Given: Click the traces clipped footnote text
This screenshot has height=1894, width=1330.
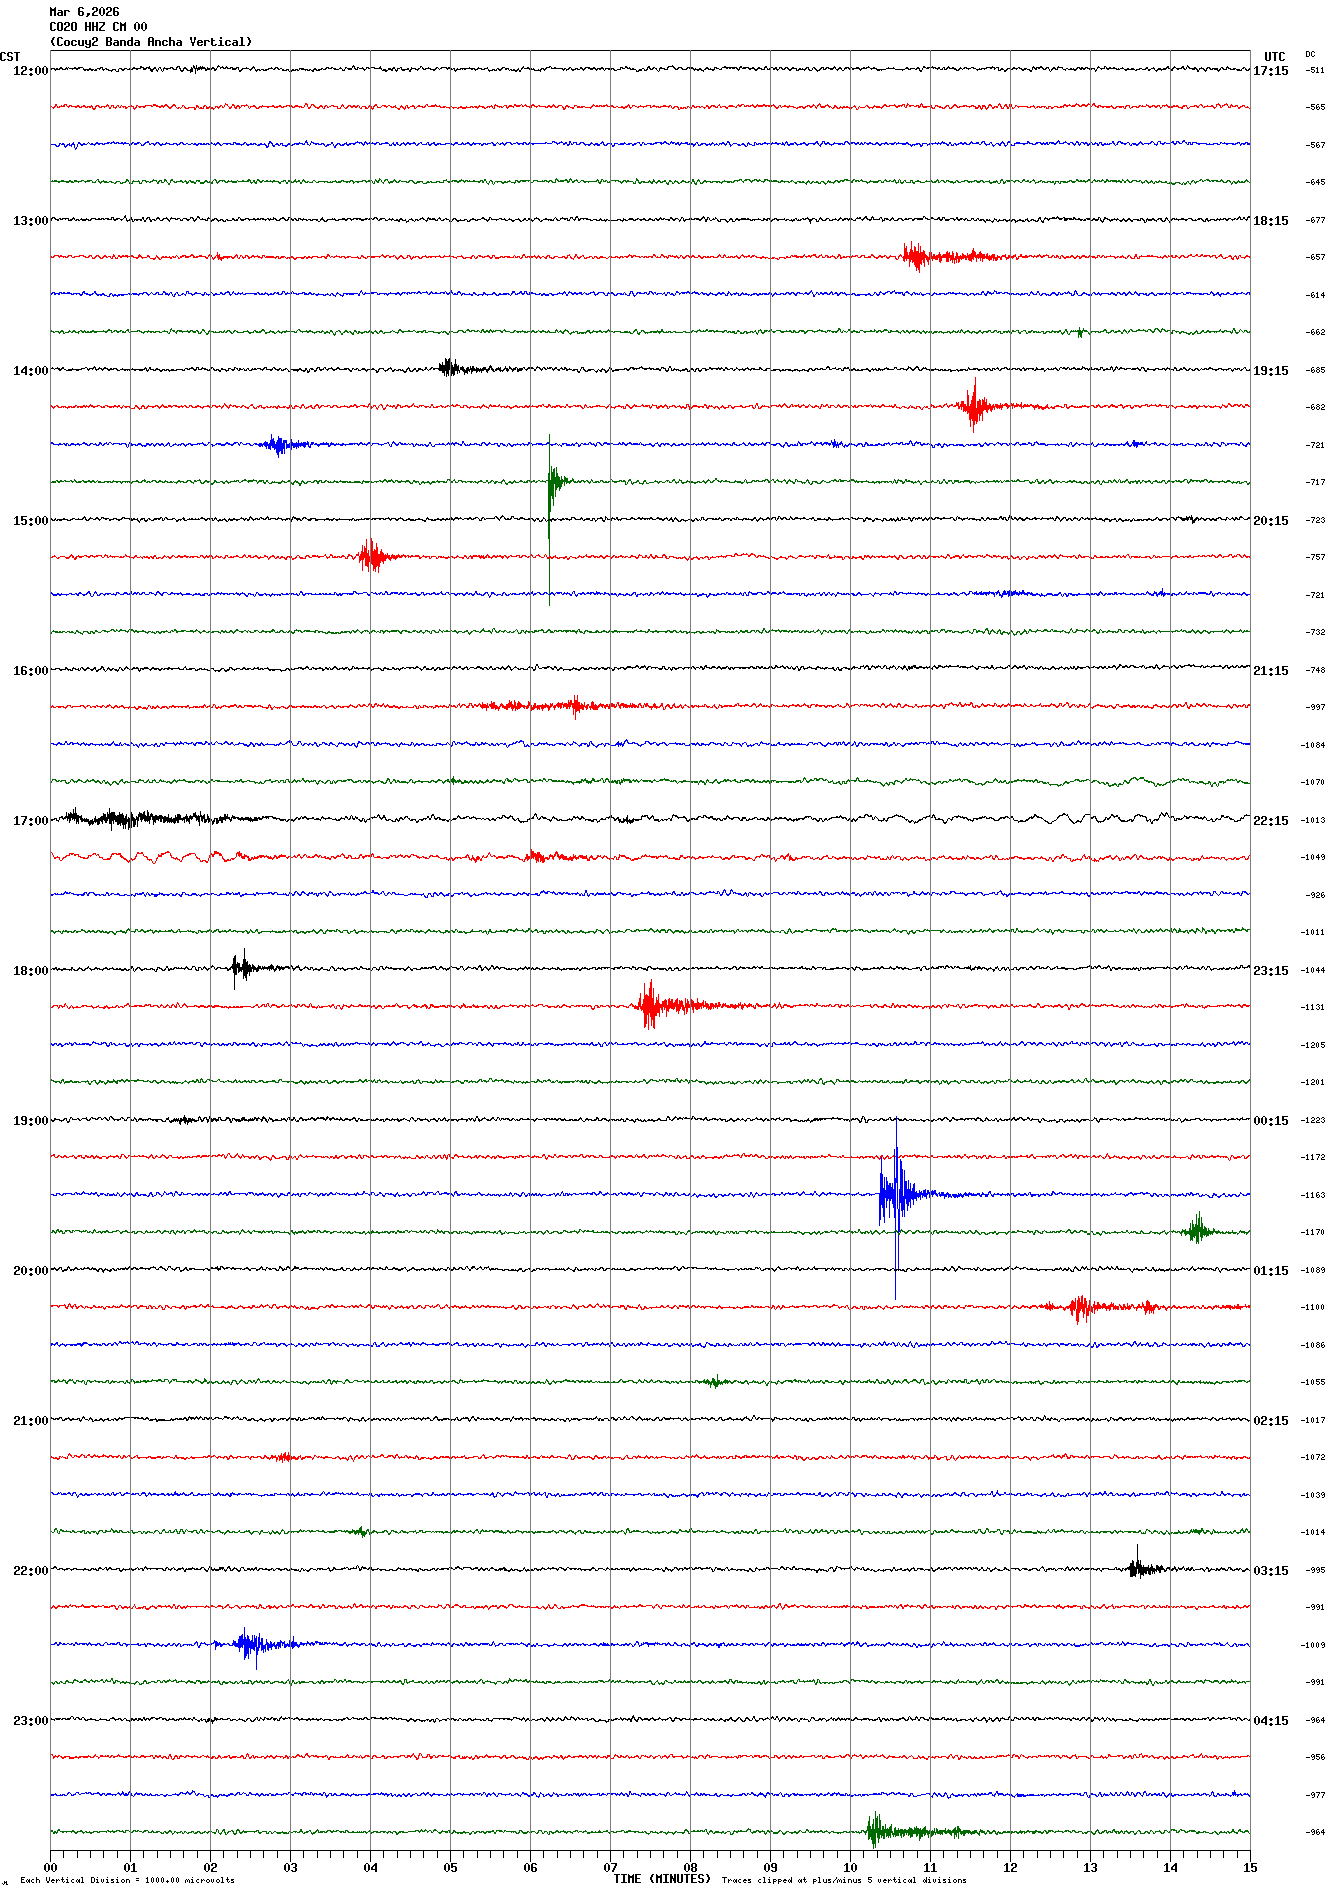Looking at the screenshot, I should click(x=844, y=1880).
